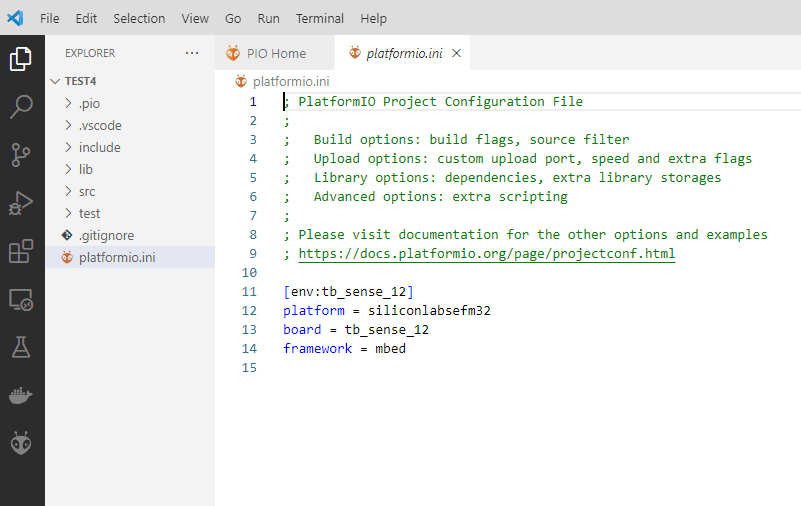Click the value 'mbed' on line 14
This screenshot has width=801, height=506.
click(x=390, y=348)
